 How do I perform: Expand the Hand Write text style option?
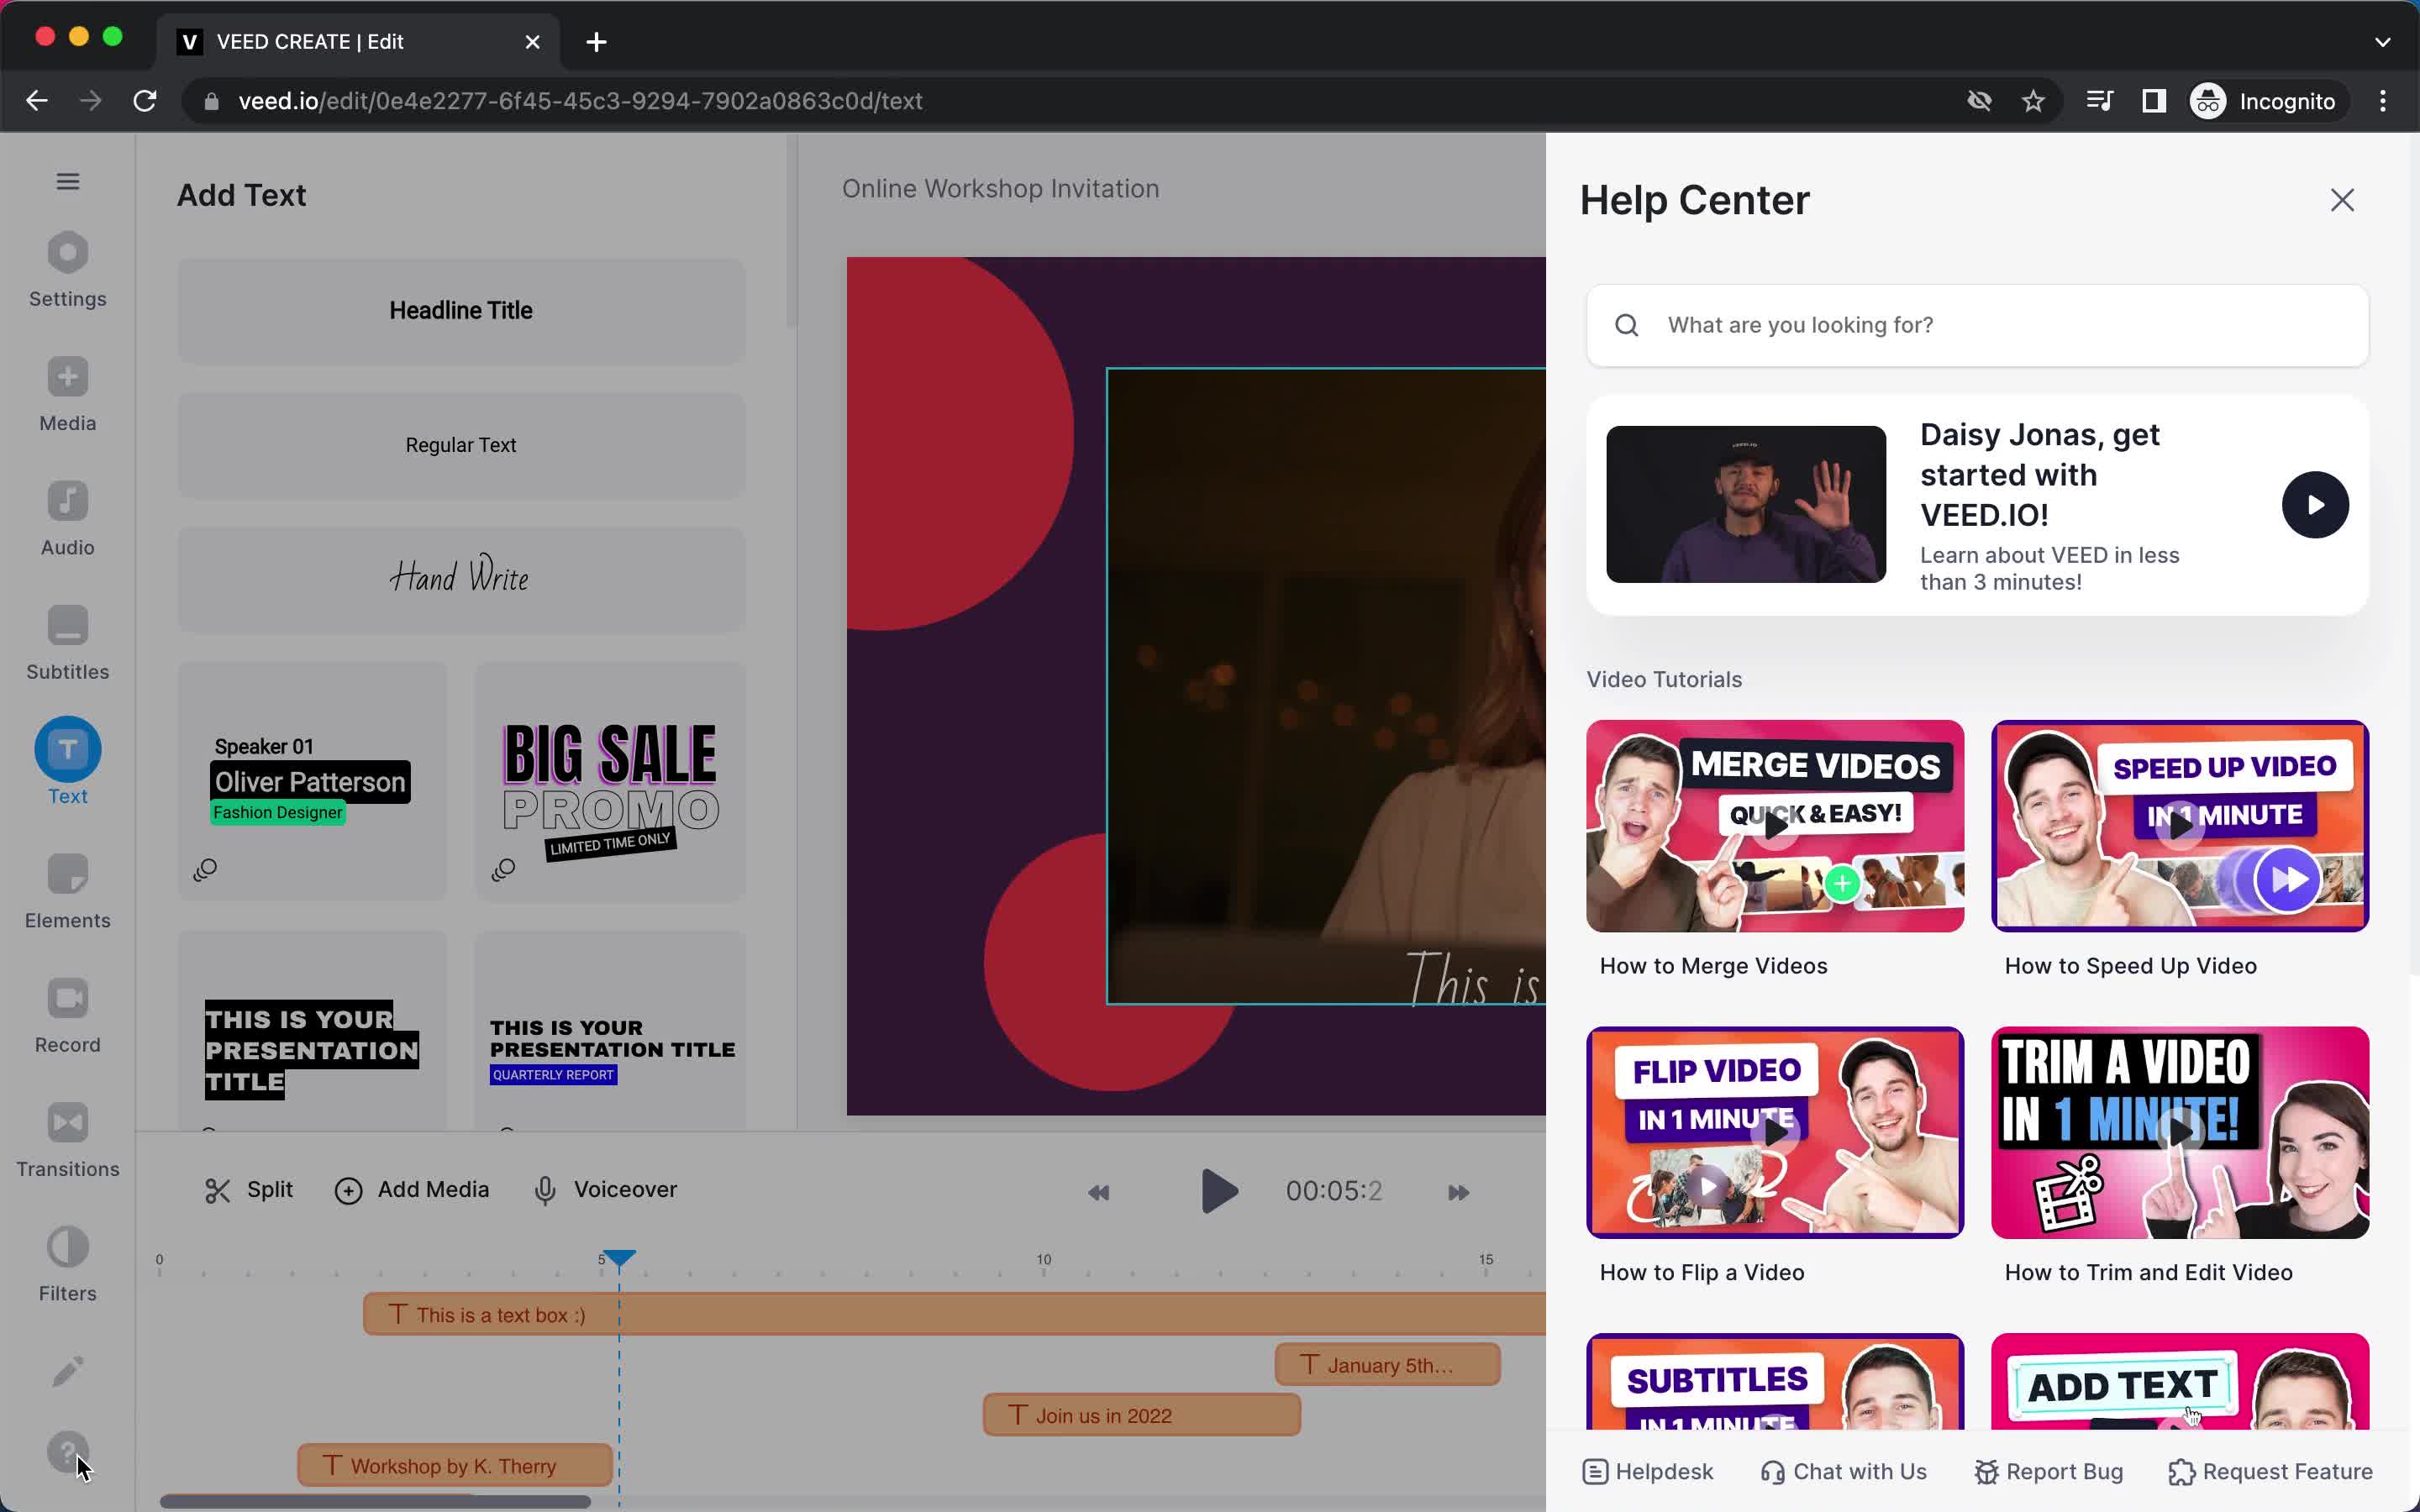(x=460, y=576)
